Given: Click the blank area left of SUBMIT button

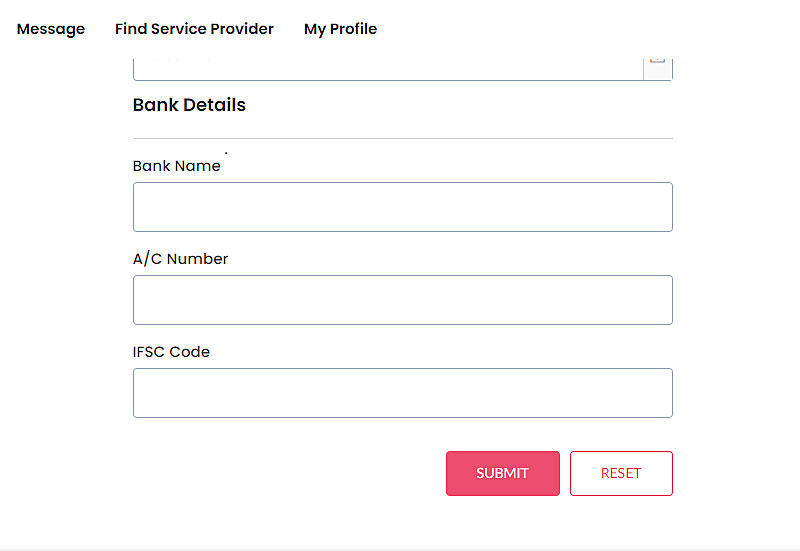Looking at the screenshot, I should click(x=290, y=473).
